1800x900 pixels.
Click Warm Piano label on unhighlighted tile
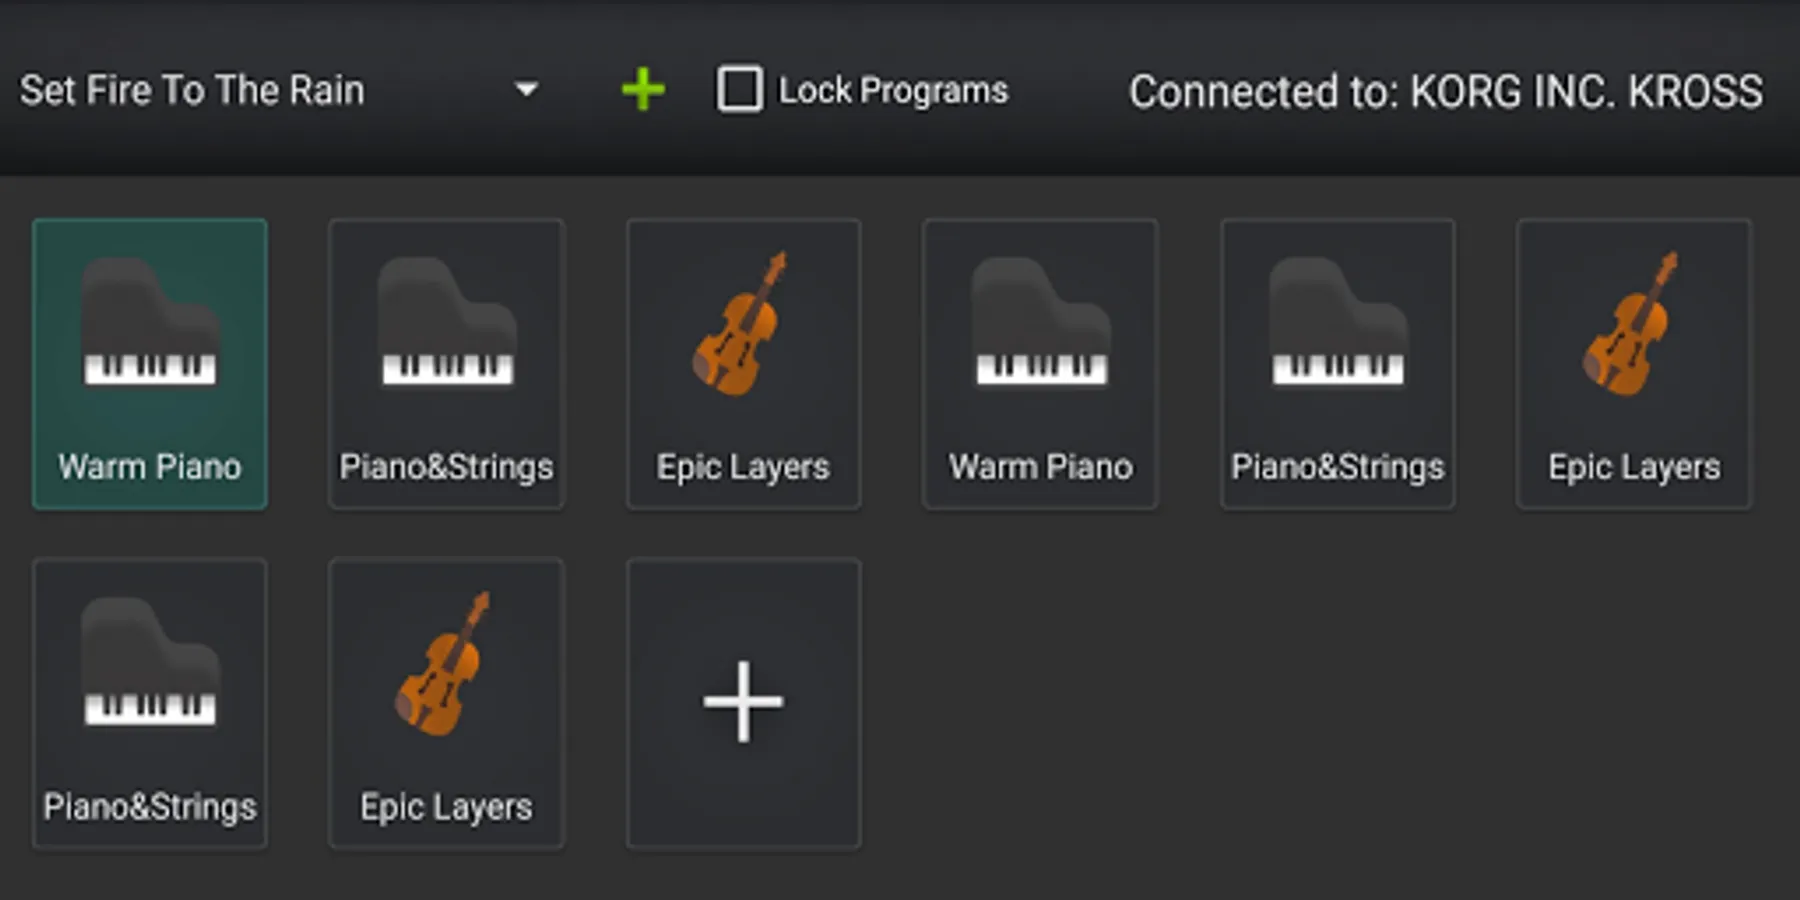click(1041, 467)
